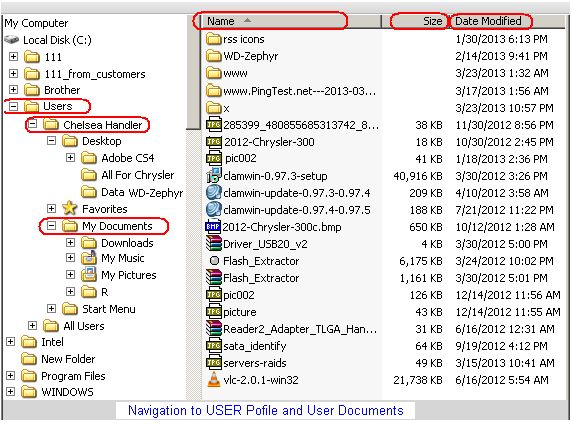Expand the Program Files folder
The image size is (571, 424).
coord(11,376)
